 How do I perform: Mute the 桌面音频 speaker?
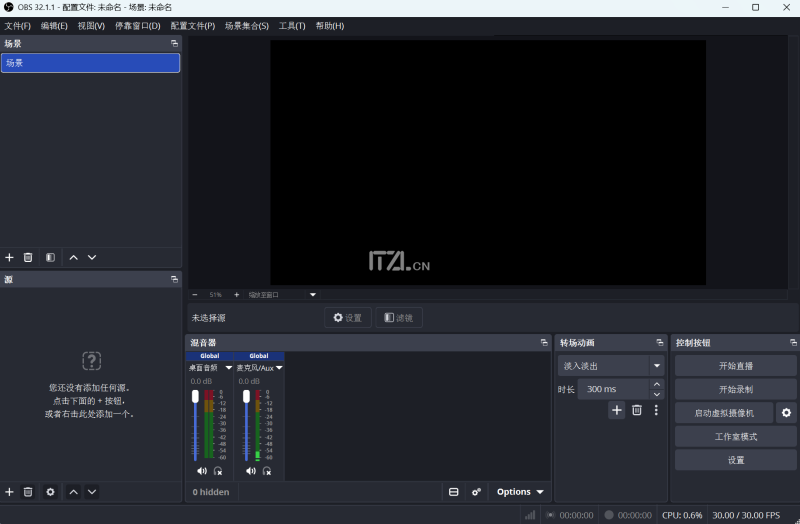(202, 471)
